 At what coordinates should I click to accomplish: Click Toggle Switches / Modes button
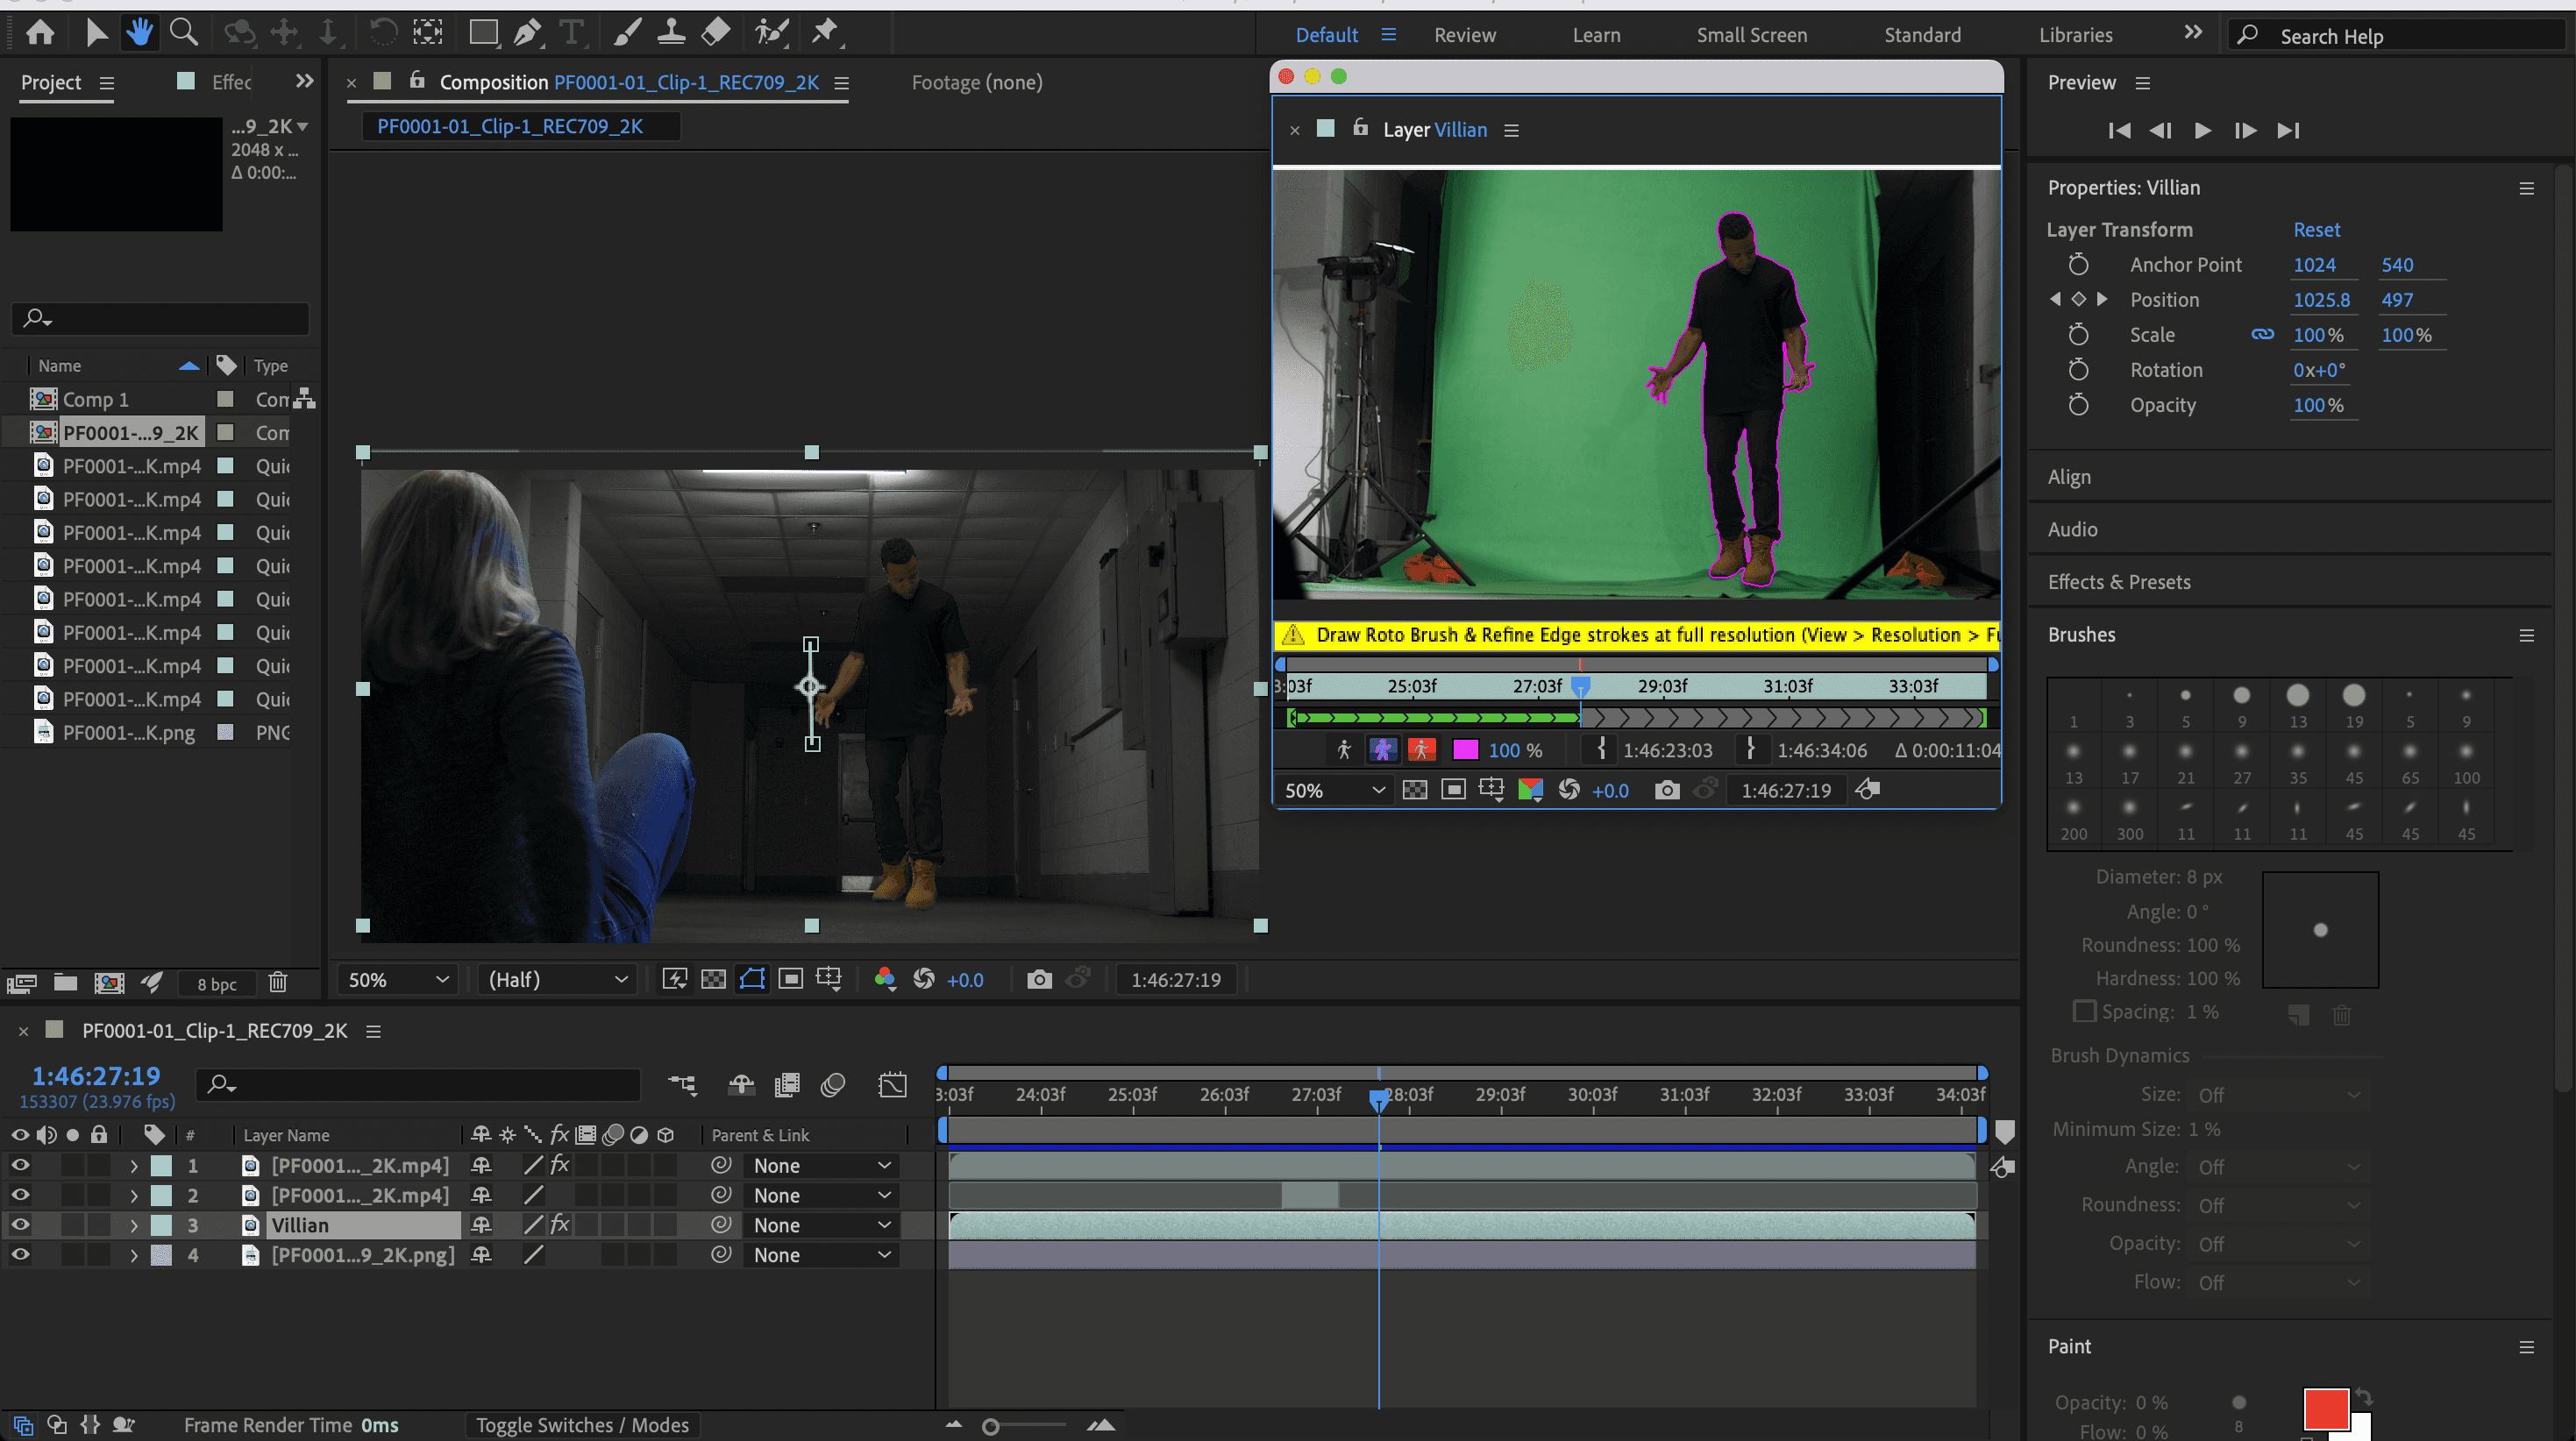(x=582, y=1425)
